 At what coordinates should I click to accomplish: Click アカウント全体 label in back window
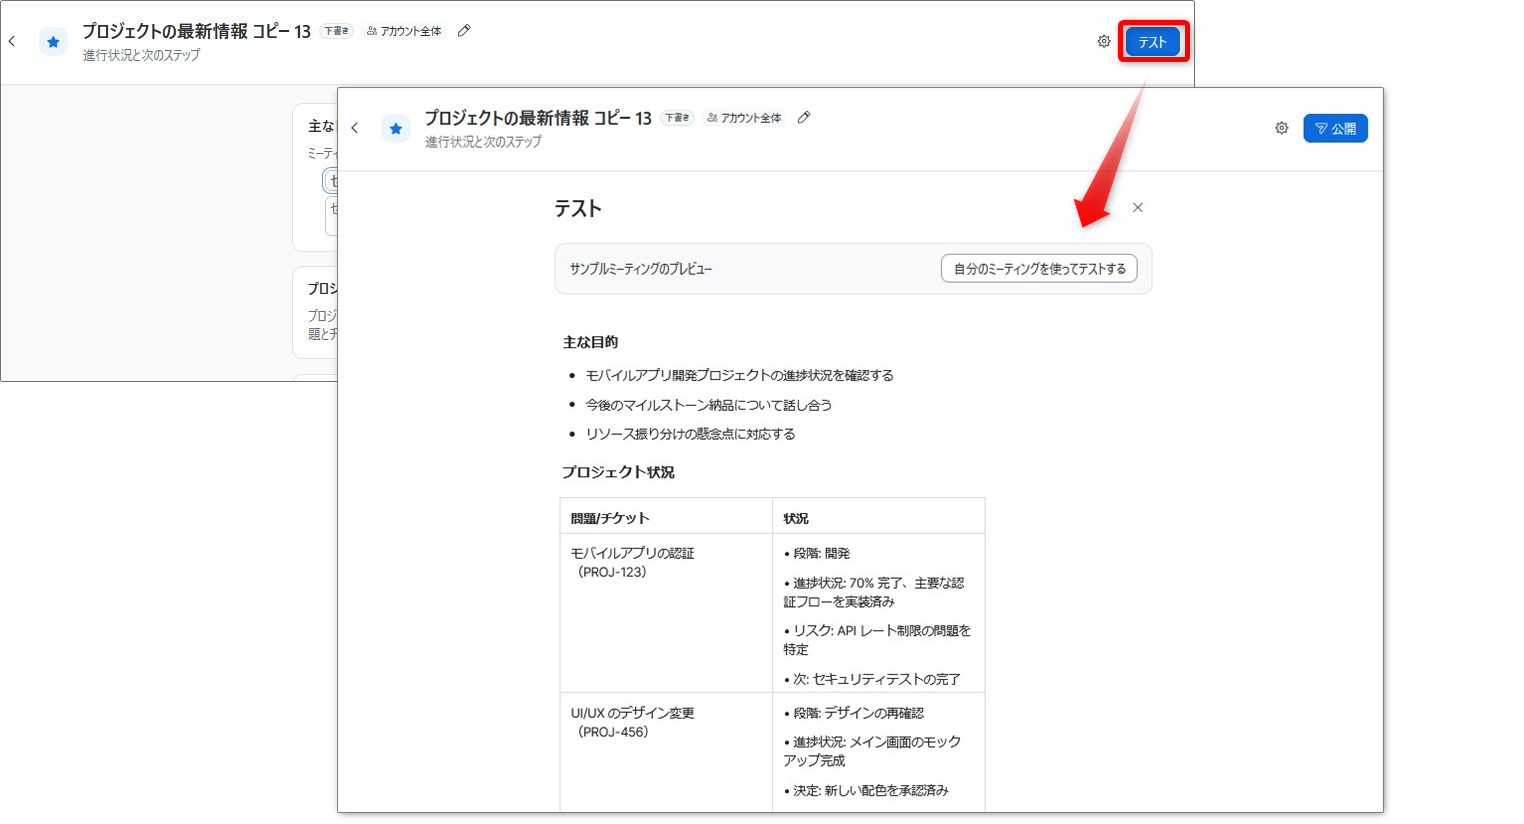404,31
